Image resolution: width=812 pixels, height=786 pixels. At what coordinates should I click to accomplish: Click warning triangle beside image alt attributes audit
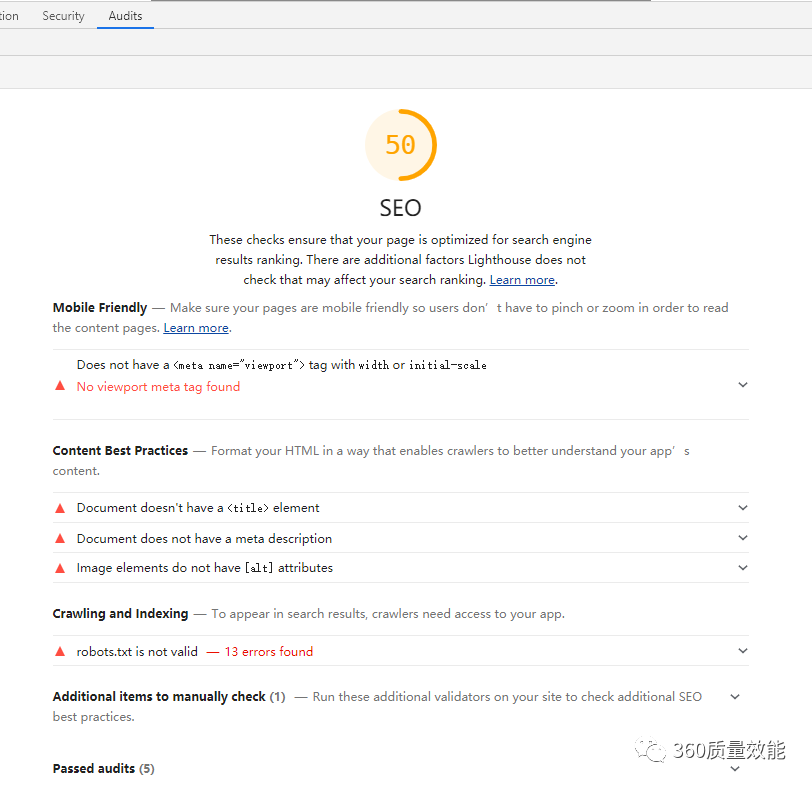coord(60,568)
